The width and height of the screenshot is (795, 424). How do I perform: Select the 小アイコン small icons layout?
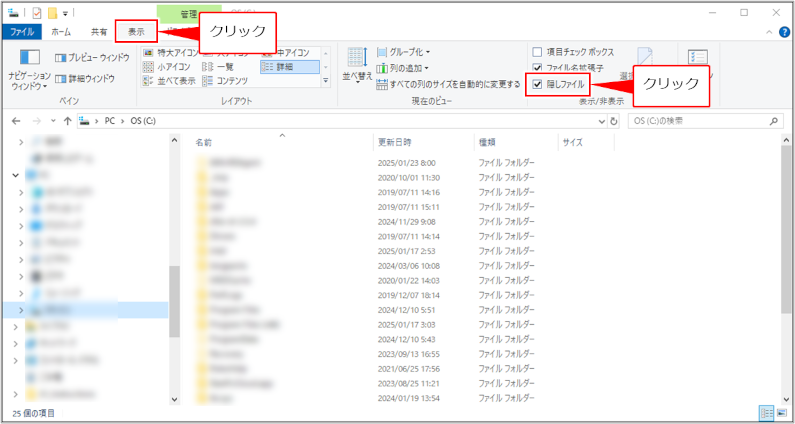[174, 67]
